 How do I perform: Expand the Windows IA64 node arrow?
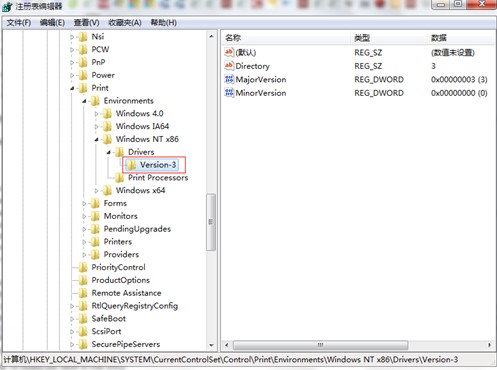tap(97, 127)
